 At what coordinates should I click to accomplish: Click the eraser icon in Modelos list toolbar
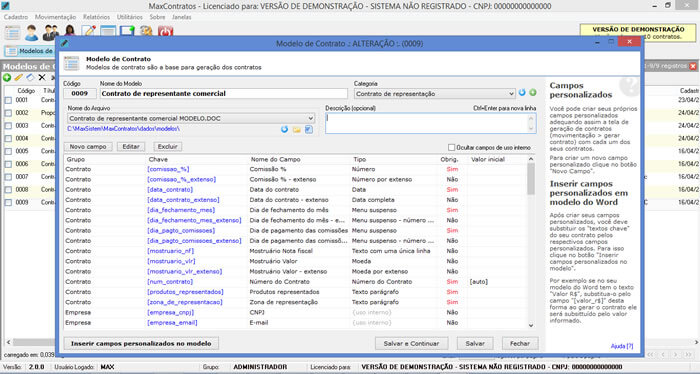coord(30,78)
